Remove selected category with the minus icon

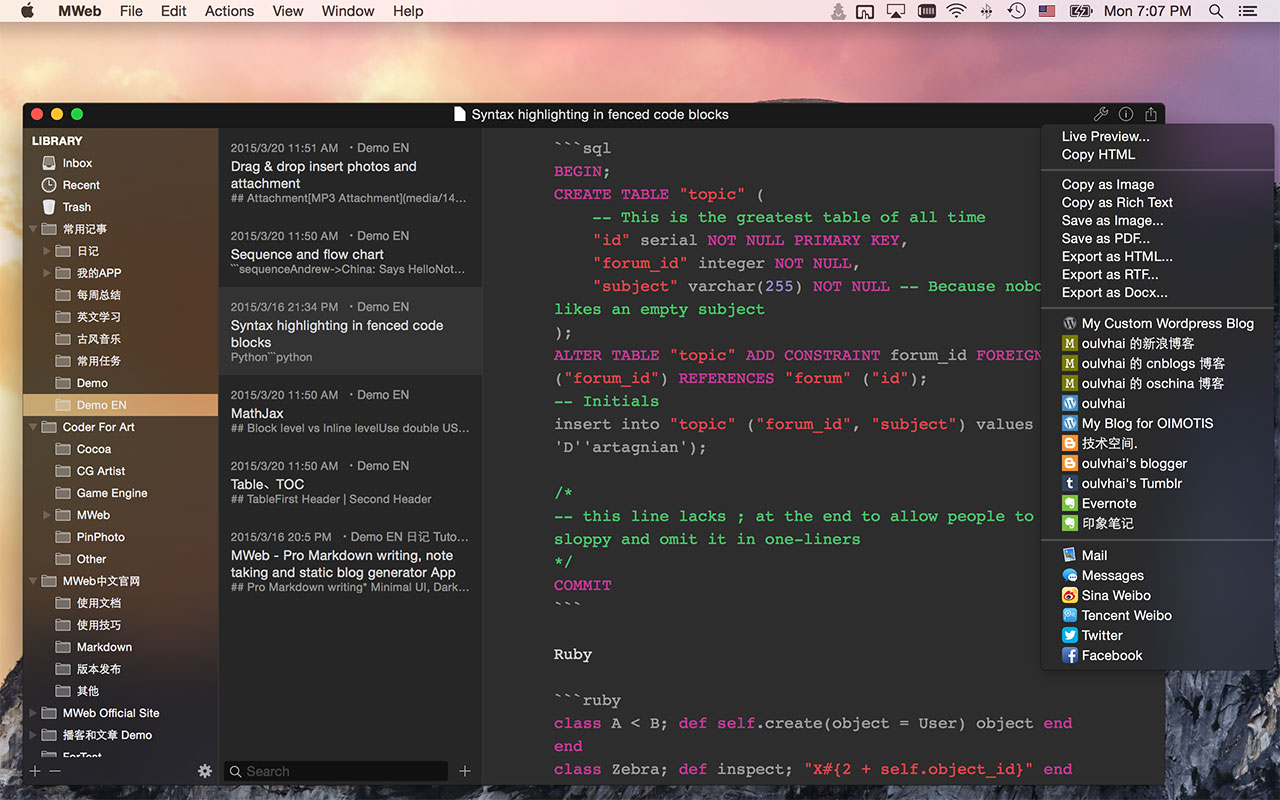click(x=55, y=771)
